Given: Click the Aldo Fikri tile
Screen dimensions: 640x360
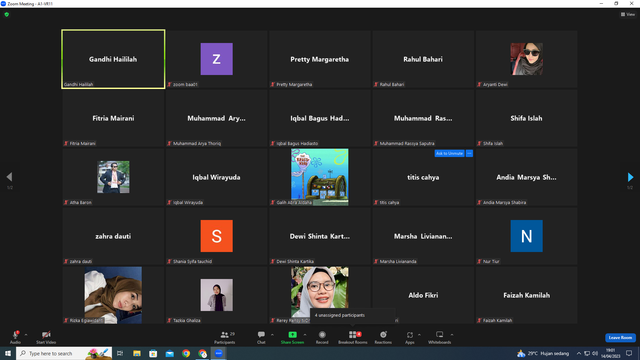Looking at the screenshot, I should [x=423, y=295].
